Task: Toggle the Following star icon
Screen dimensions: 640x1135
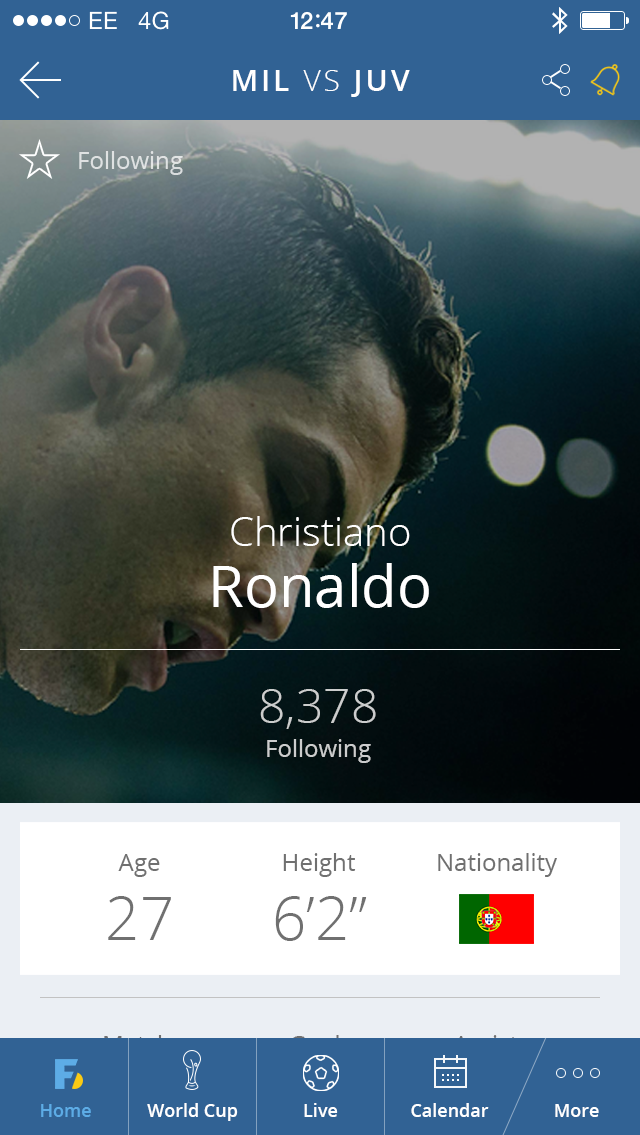Action: tap(39, 161)
